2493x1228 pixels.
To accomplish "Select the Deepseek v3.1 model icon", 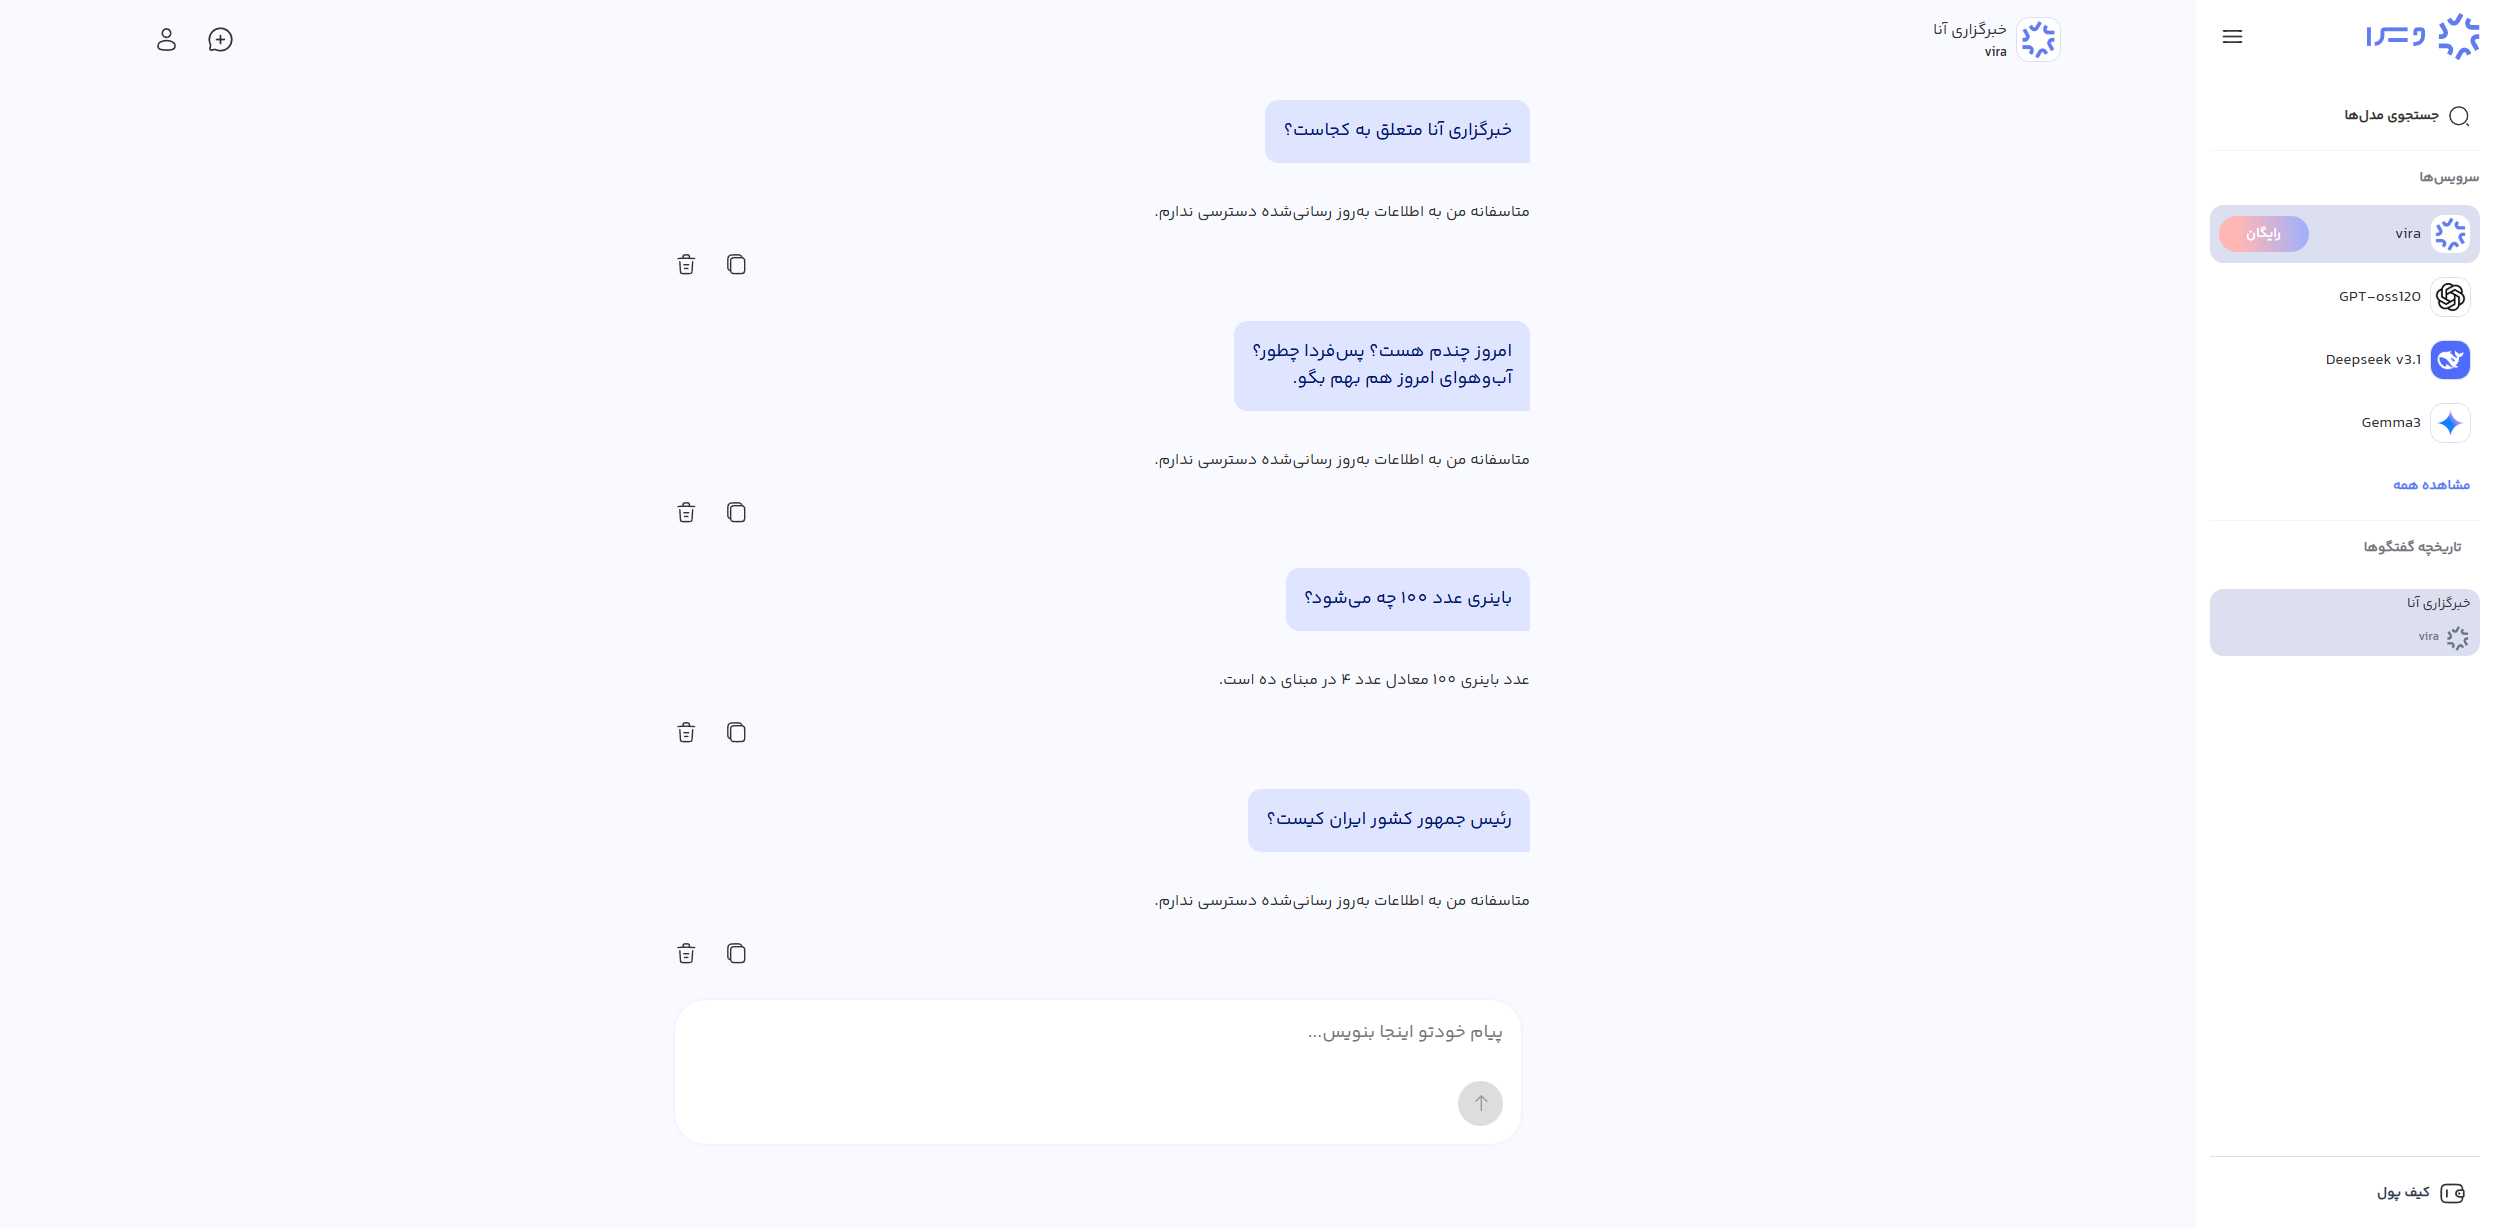I will pyautogui.click(x=2449, y=360).
